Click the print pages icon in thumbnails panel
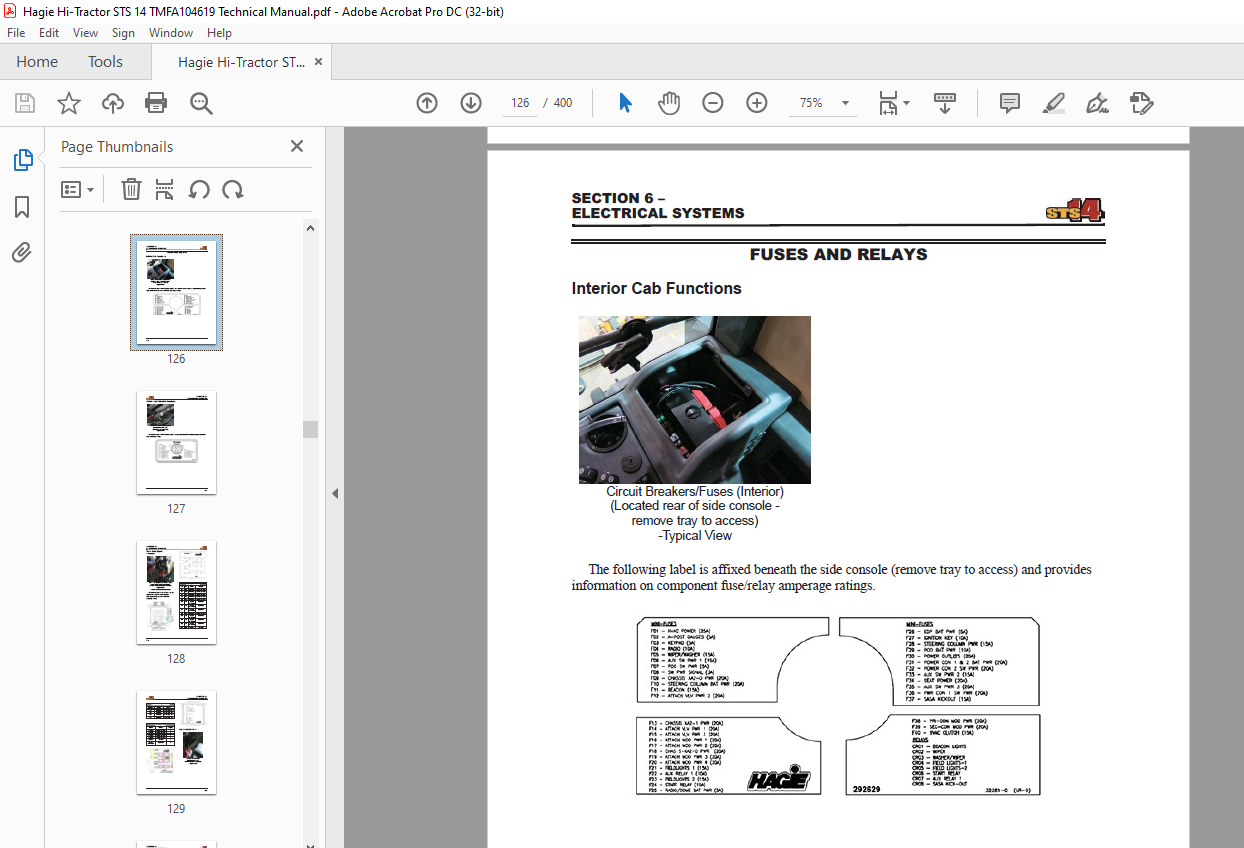The height and width of the screenshot is (848, 1244). coord(165,189)
